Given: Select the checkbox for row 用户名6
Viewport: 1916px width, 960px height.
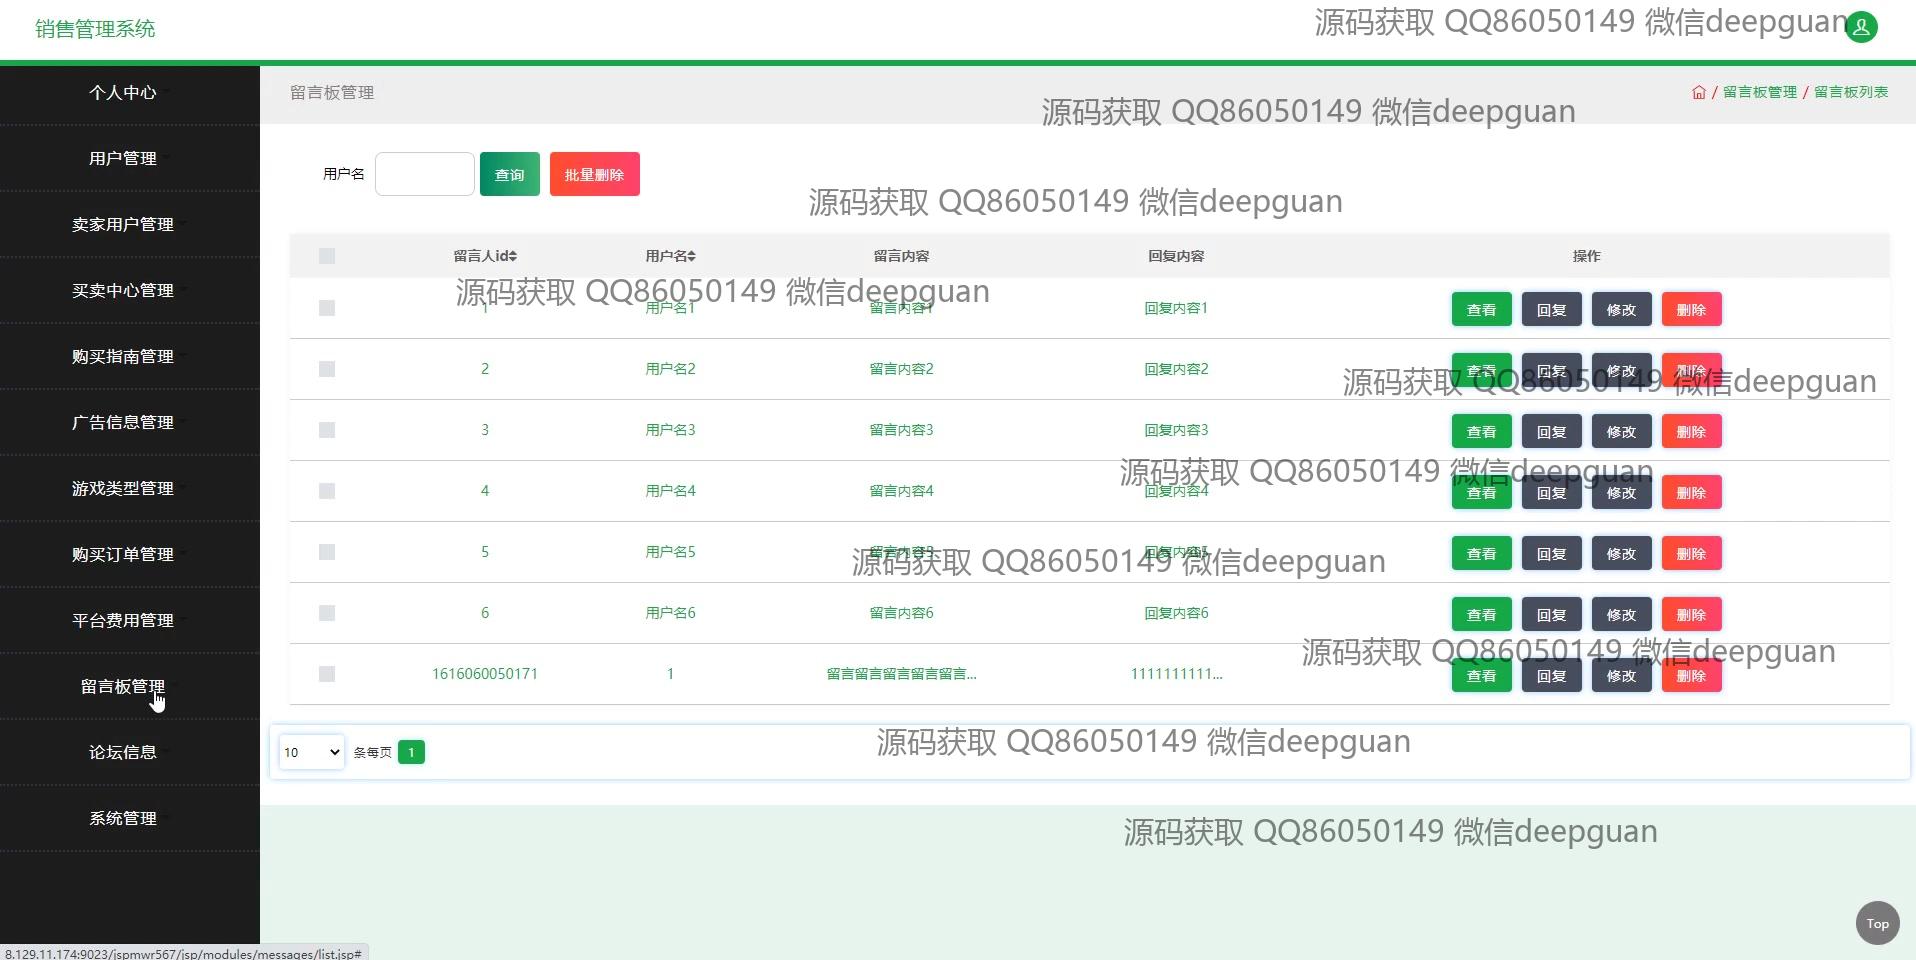Looking at the screenshot, I should coord(327,613).
